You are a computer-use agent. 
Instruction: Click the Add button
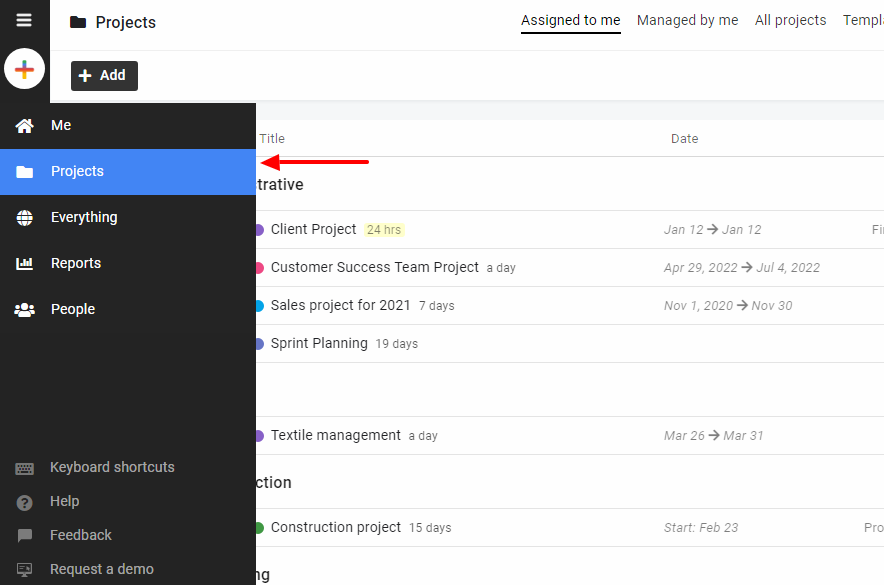click(x=104, y=76)
